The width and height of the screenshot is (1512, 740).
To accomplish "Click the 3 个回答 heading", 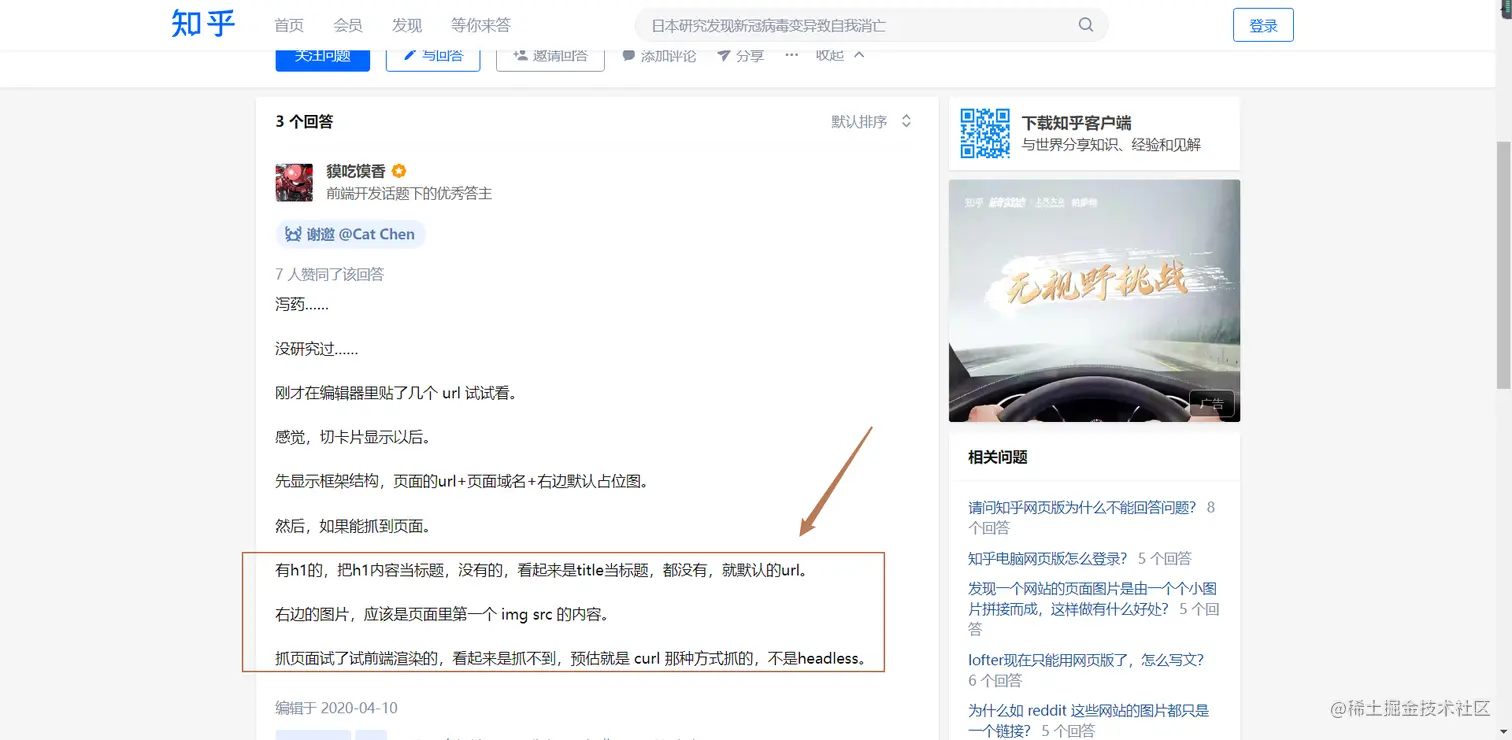I will (x=304, y=122).
